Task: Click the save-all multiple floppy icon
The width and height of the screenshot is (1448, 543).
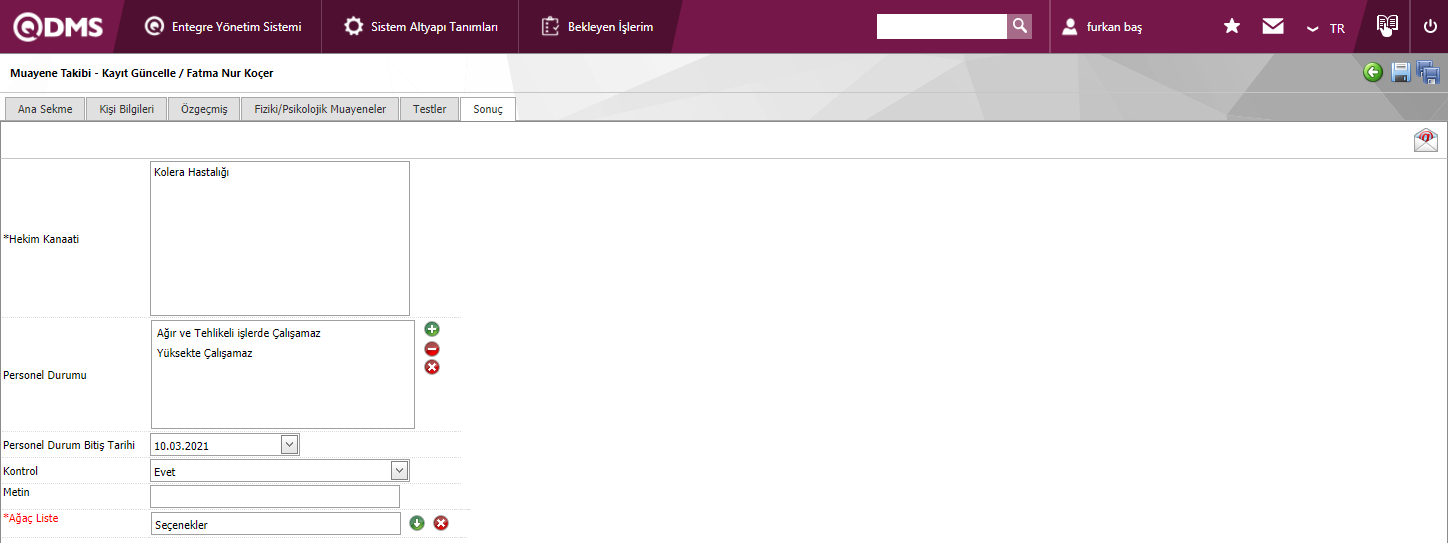Action: pyautogui.click(x=1427, y=72)
